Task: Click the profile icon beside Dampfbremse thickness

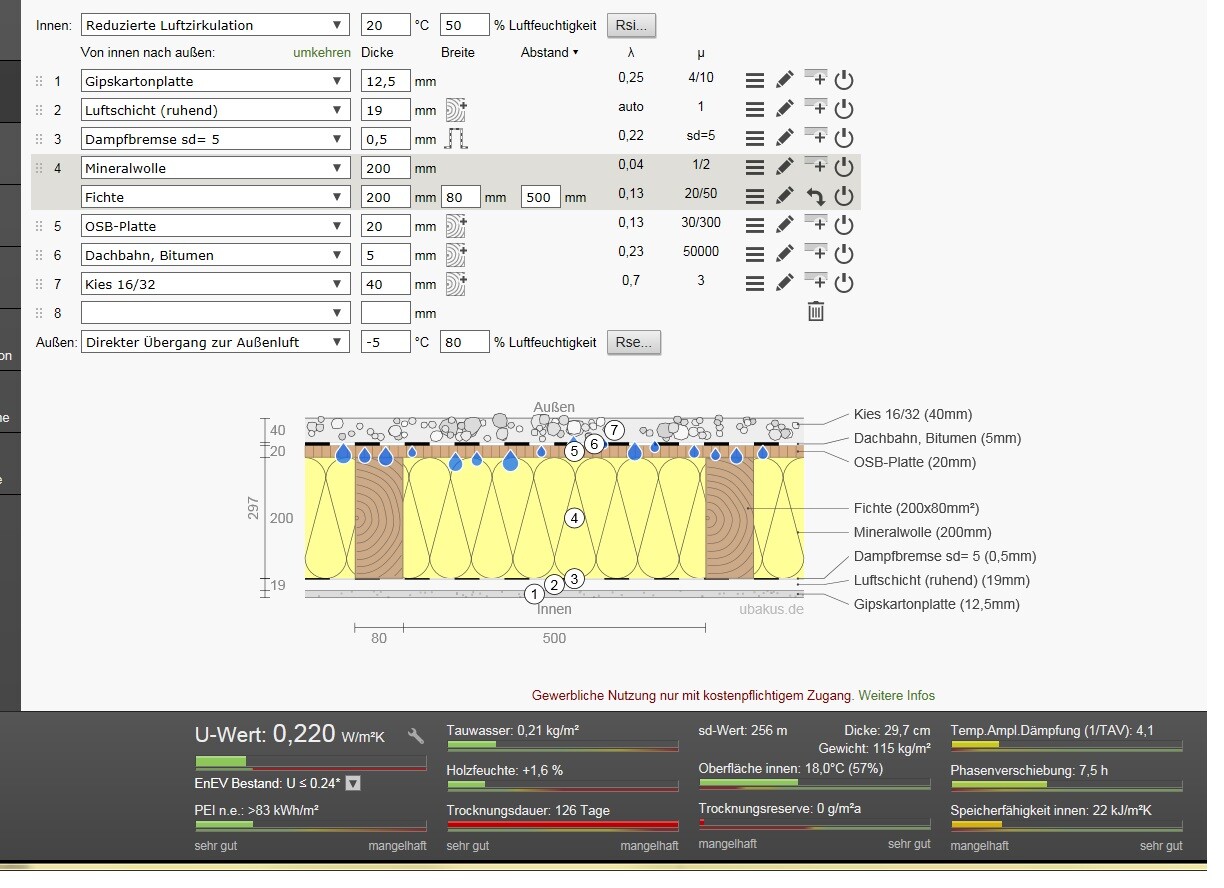Action: click(x=456, y=139)
